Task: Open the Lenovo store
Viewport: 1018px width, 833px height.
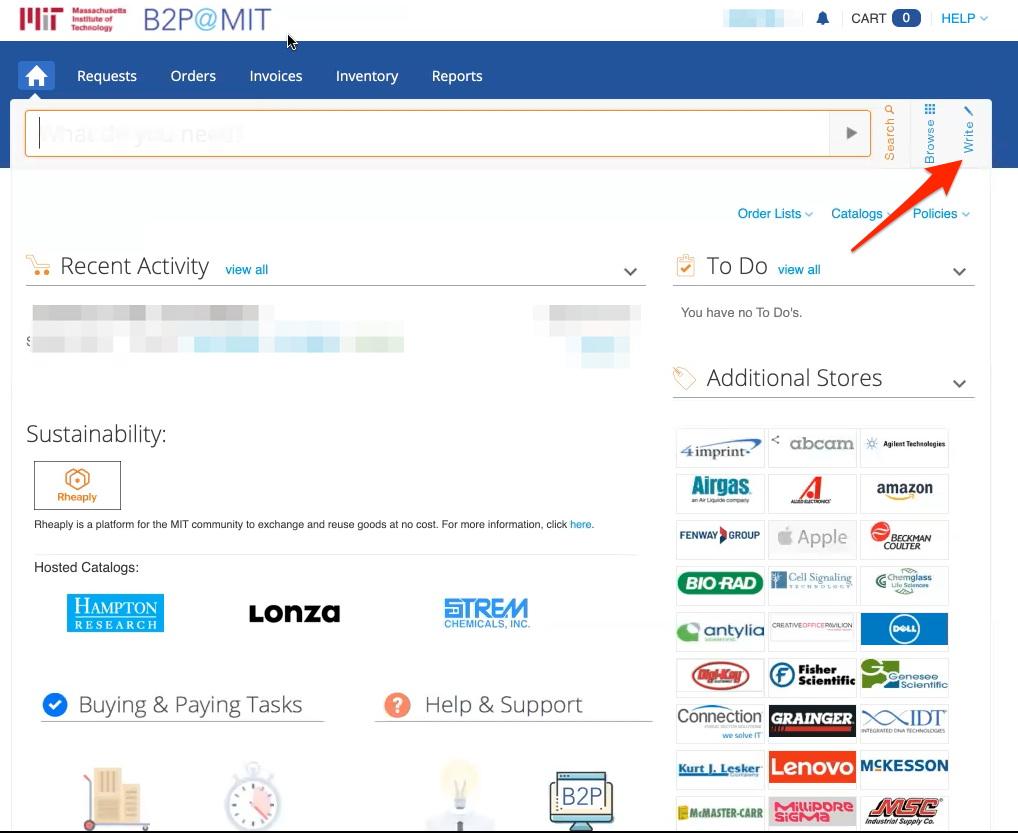Action: point(812,770)
